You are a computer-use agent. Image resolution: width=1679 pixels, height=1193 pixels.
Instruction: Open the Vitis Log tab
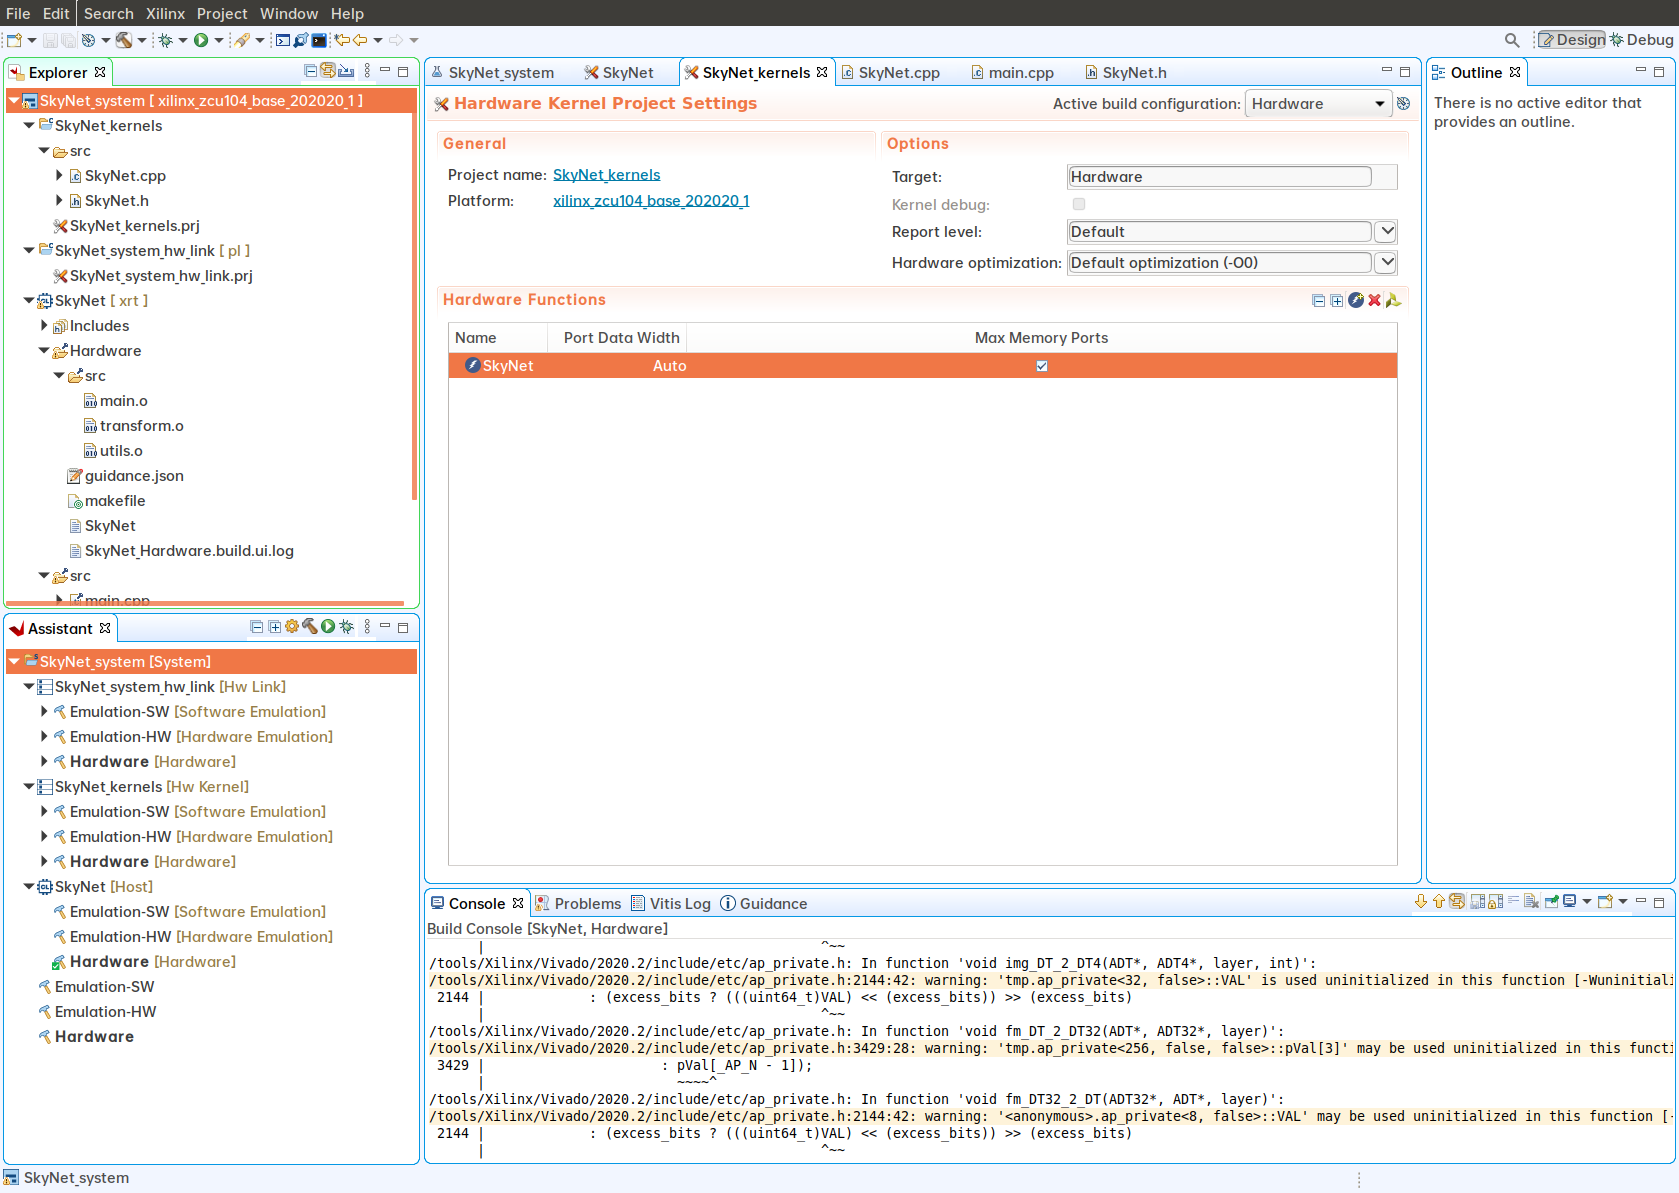click(x=671, y=904)
